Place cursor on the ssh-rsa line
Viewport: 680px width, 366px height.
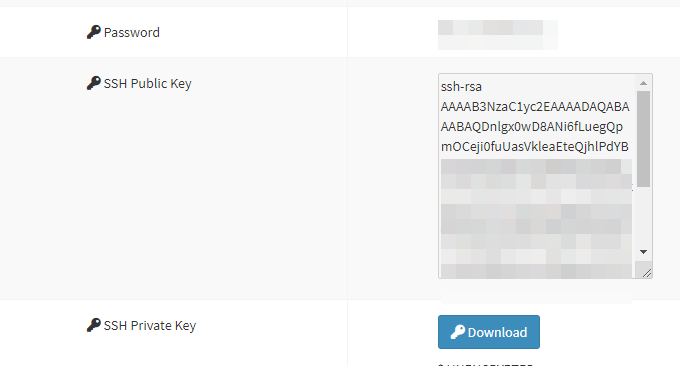point(461,87)
